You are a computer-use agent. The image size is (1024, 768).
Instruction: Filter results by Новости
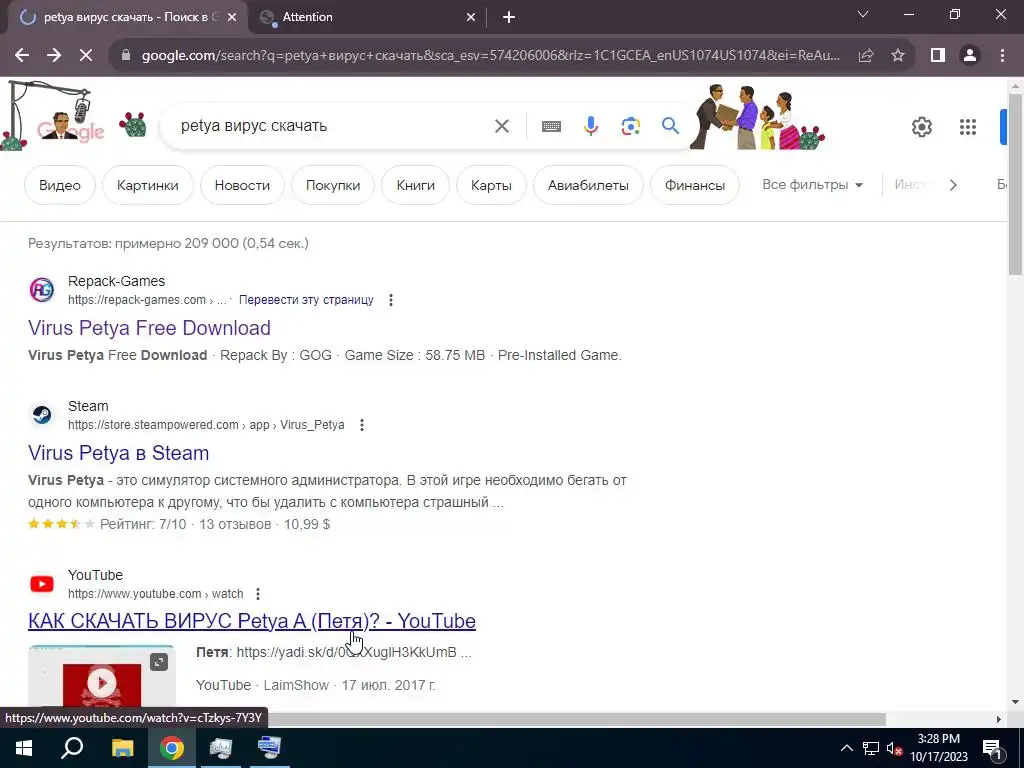[x=242, y=185]
